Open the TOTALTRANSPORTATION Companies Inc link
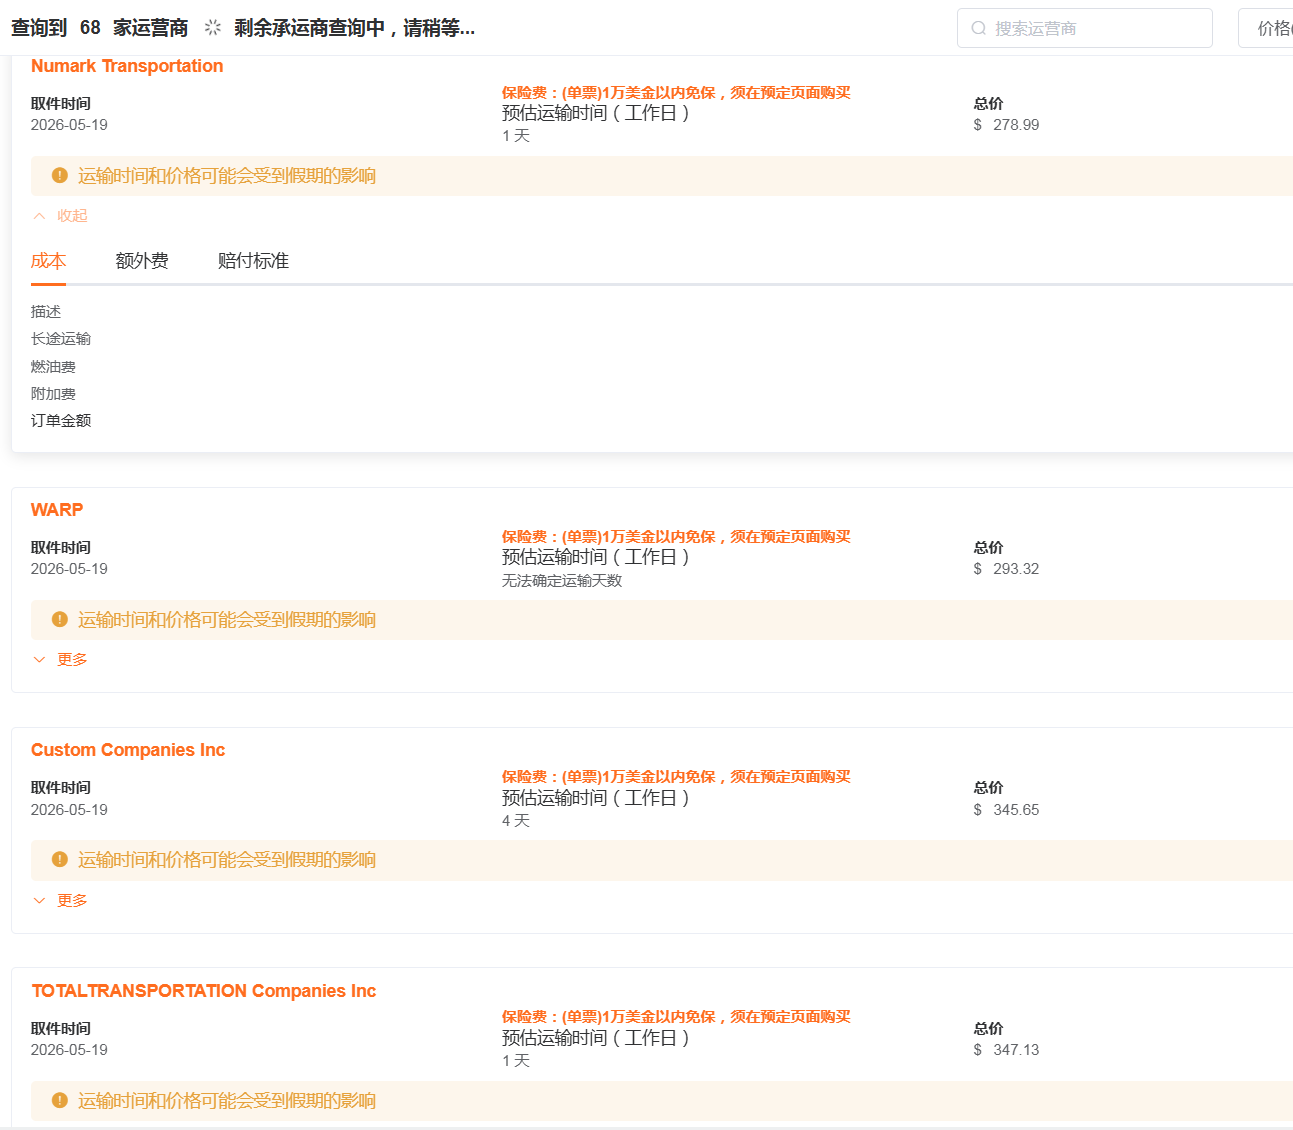1293x1130 pixels. tap(204, 991)
